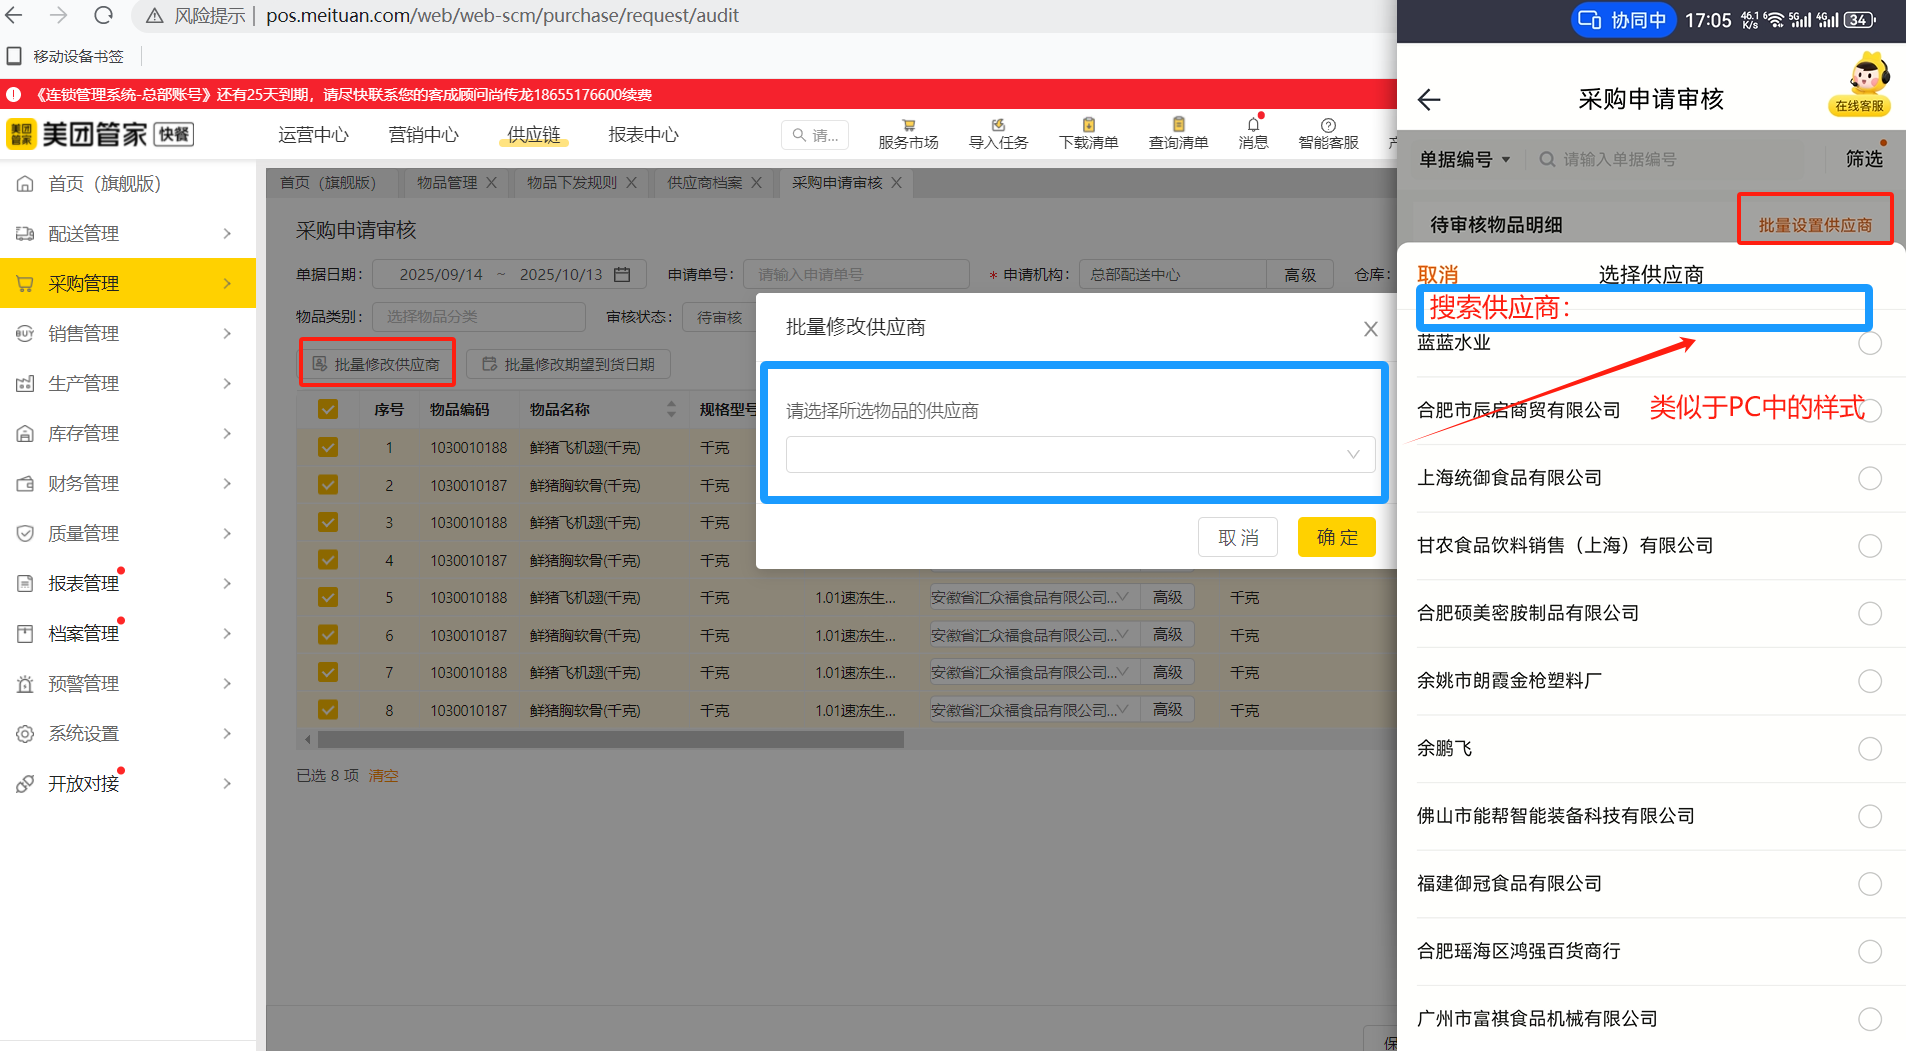Open the 运营中心 top menu
The image size is (1906, 1051).
tap(313, 135)
